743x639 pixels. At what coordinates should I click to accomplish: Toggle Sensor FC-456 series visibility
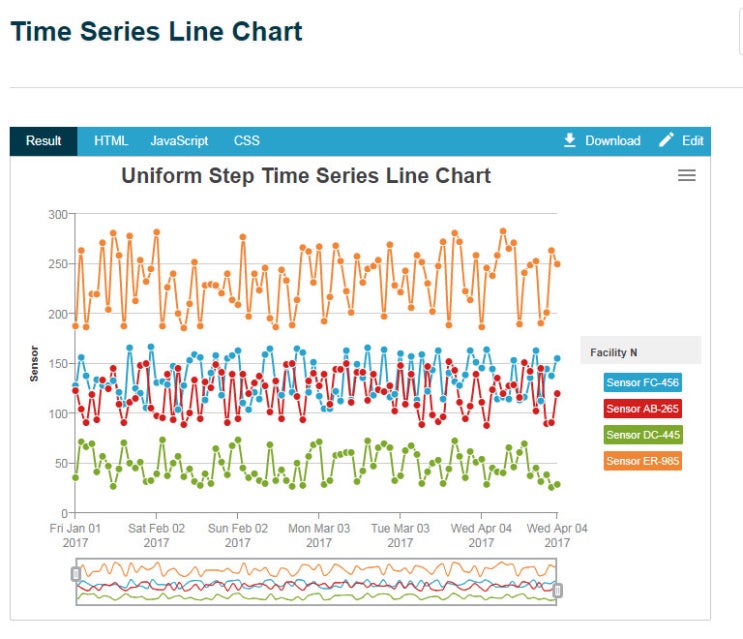[643, 382]
